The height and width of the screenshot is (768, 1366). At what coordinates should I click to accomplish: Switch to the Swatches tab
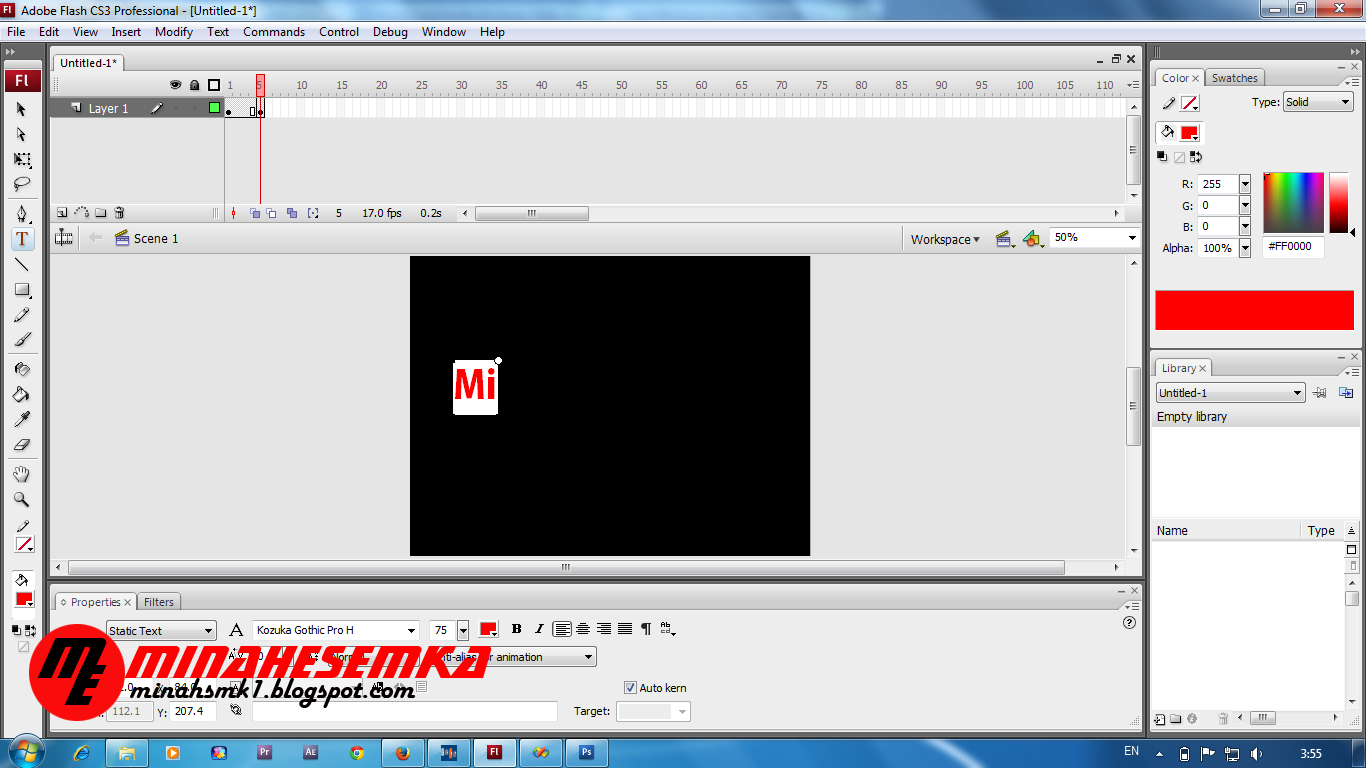point(1234,77)
